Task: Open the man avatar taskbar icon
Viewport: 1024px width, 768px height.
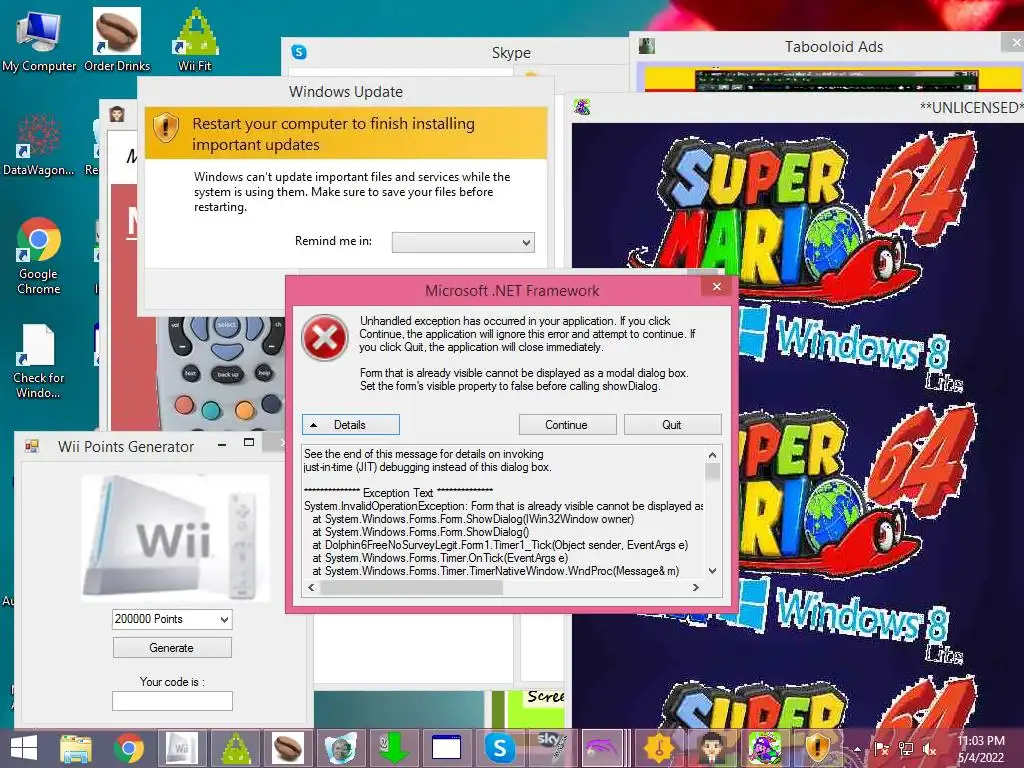Action: (712, 748)
